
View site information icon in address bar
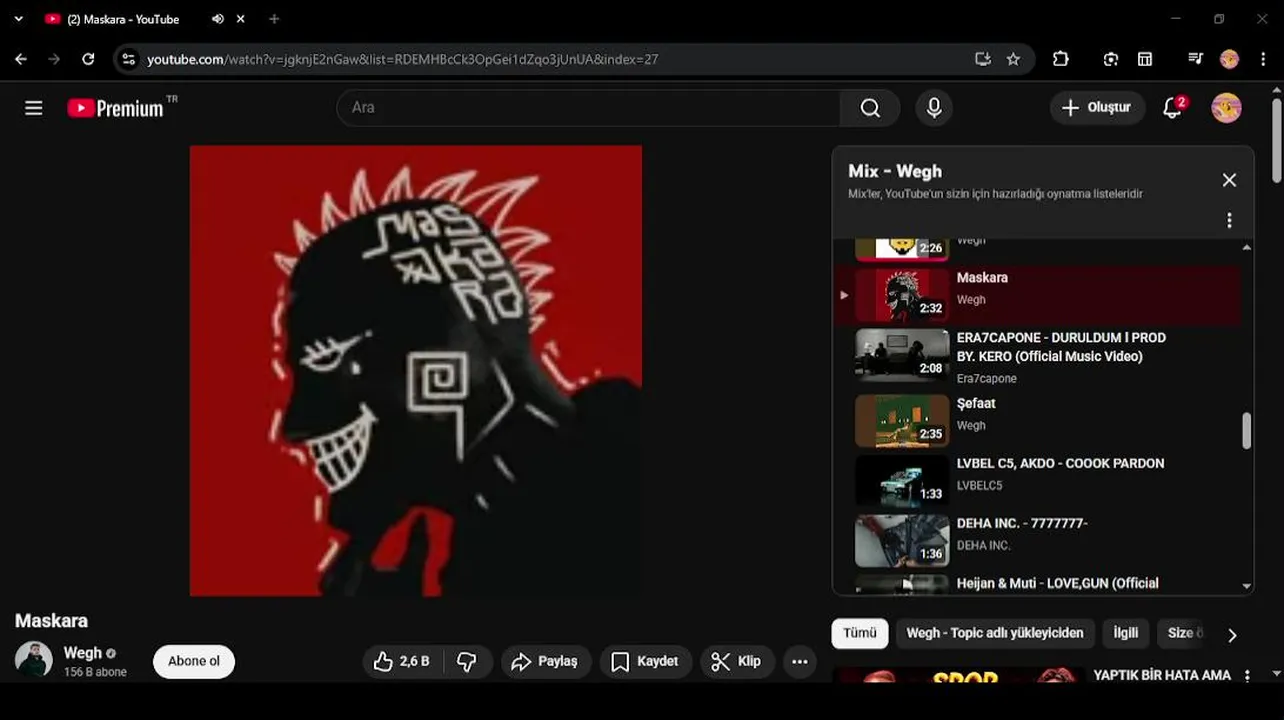click(x=128, y=59)
